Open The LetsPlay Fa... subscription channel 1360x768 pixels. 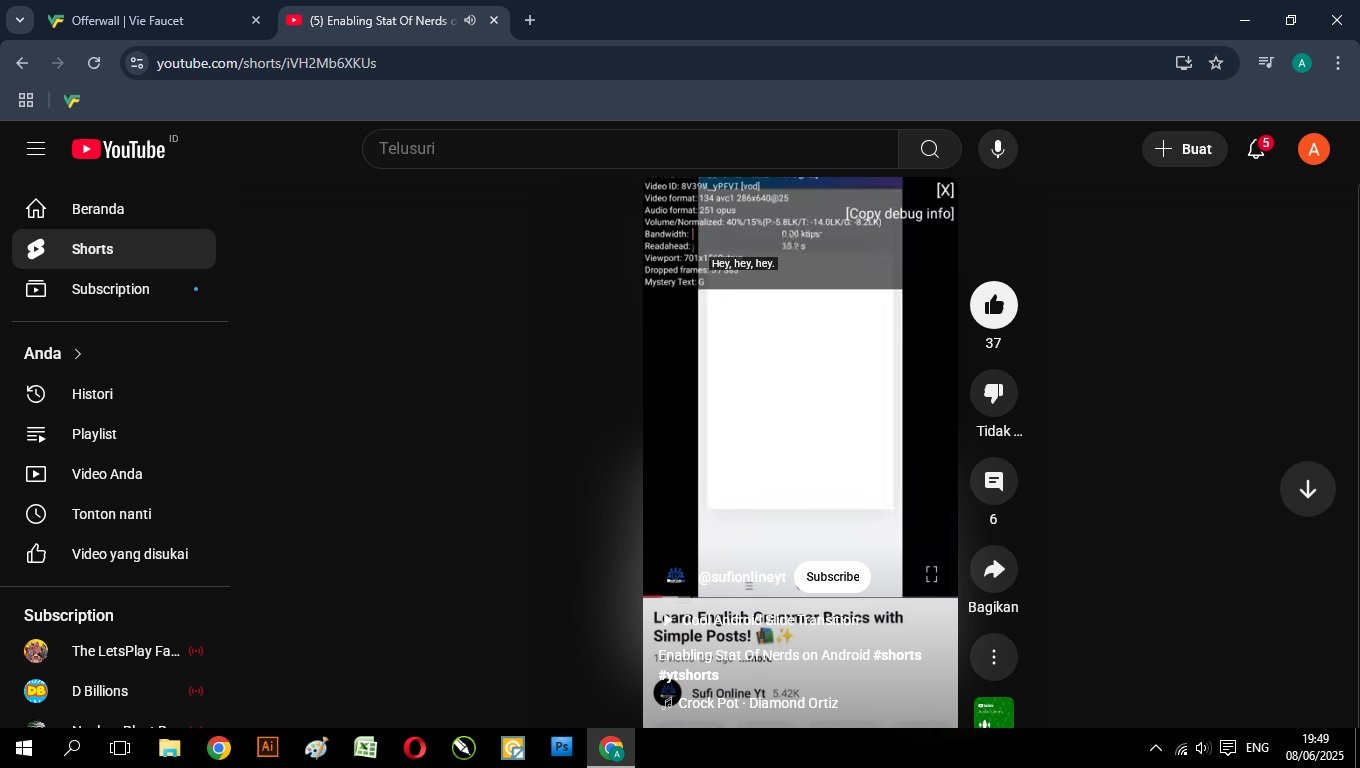coord(114,651)
